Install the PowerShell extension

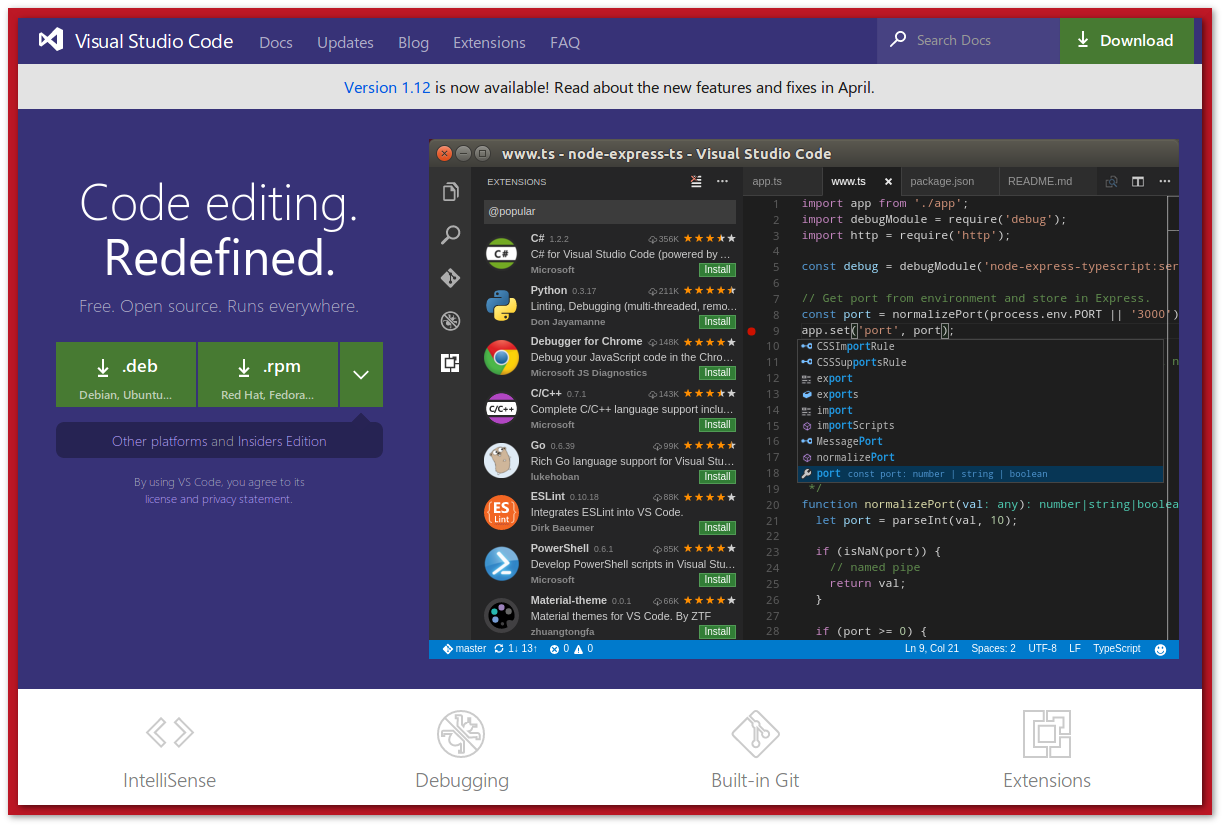tap(717, 580)
